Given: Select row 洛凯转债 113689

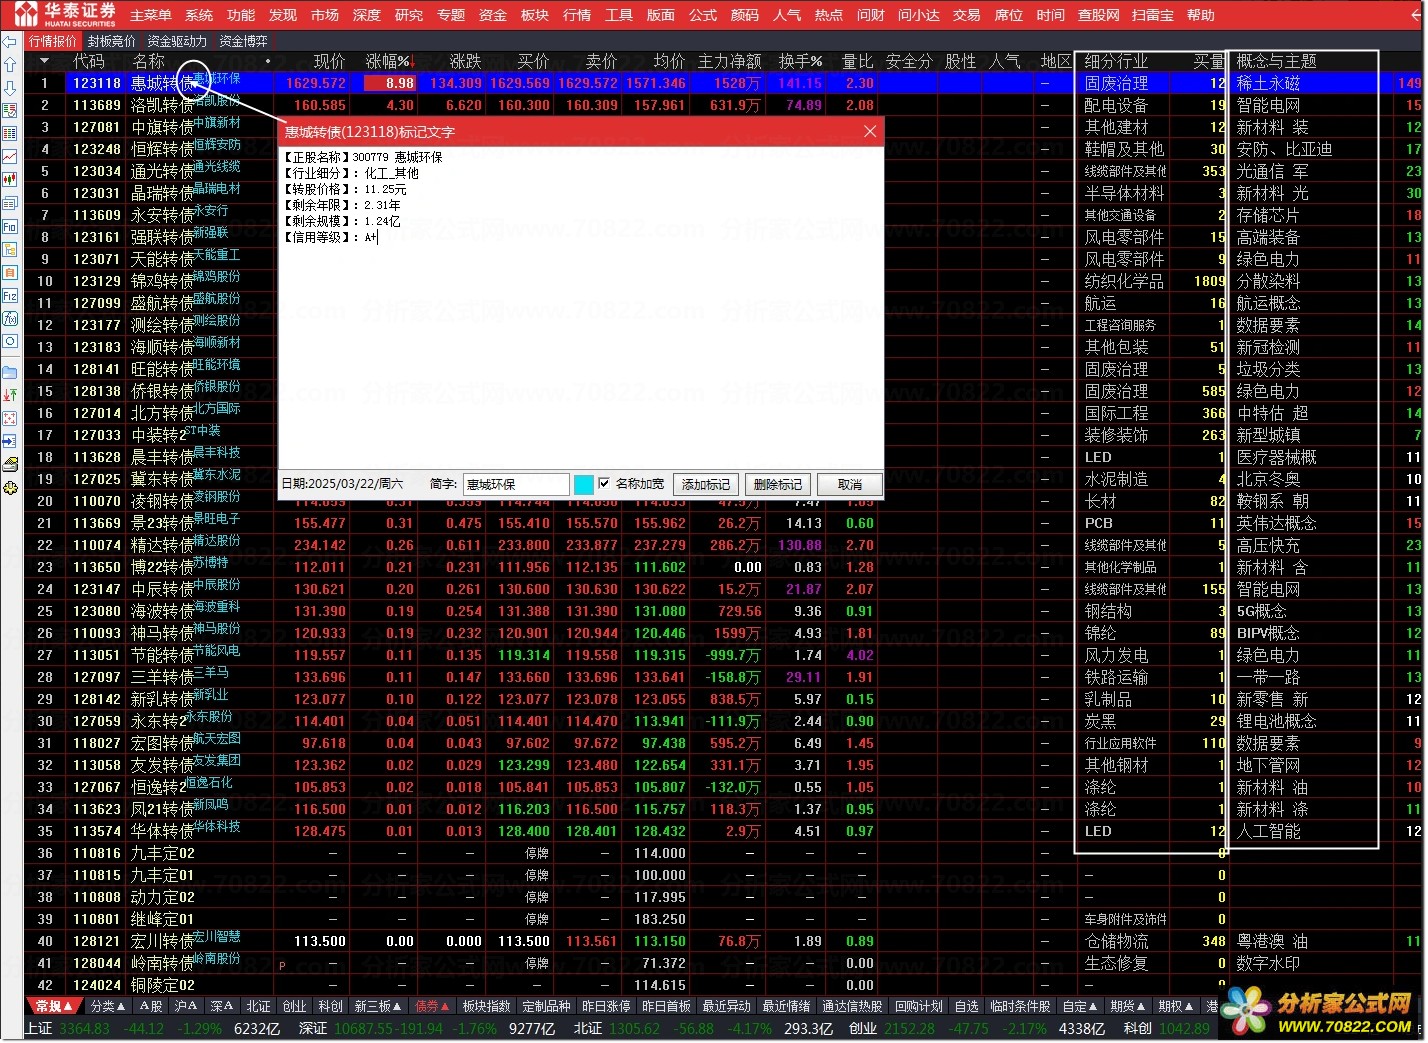Looking at the screenshot, I should pyautogui.click(x=724, y=105).
